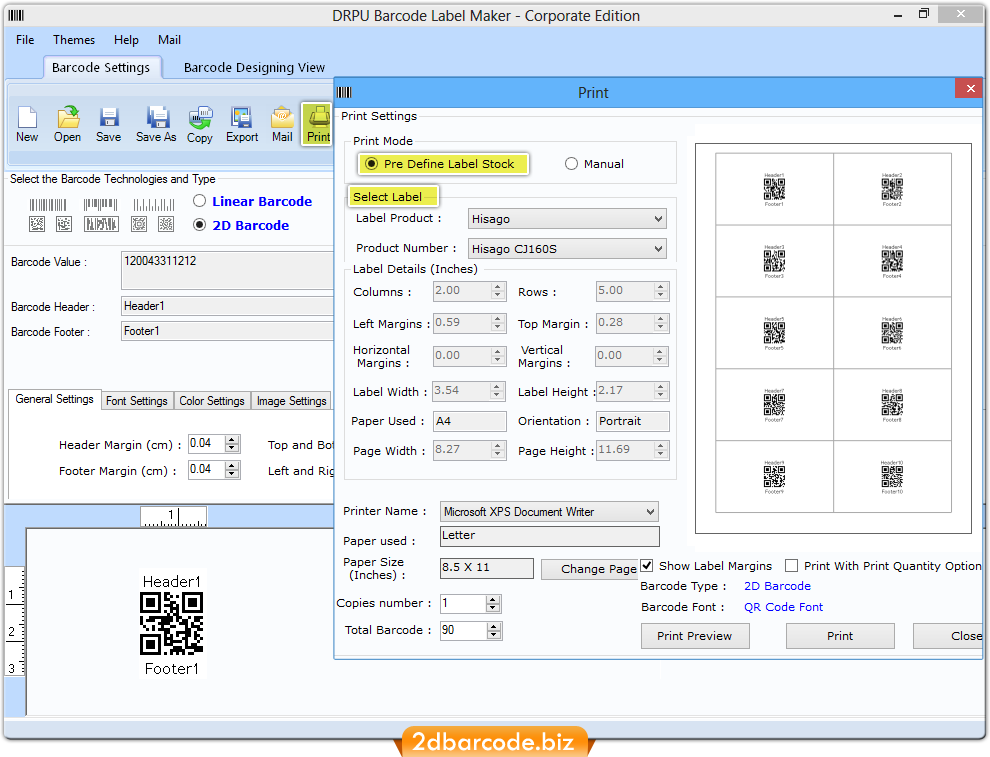The height and width of the screenshot is (757, 990).
Task: Click the QR code on design canvas
Action: 171,624
